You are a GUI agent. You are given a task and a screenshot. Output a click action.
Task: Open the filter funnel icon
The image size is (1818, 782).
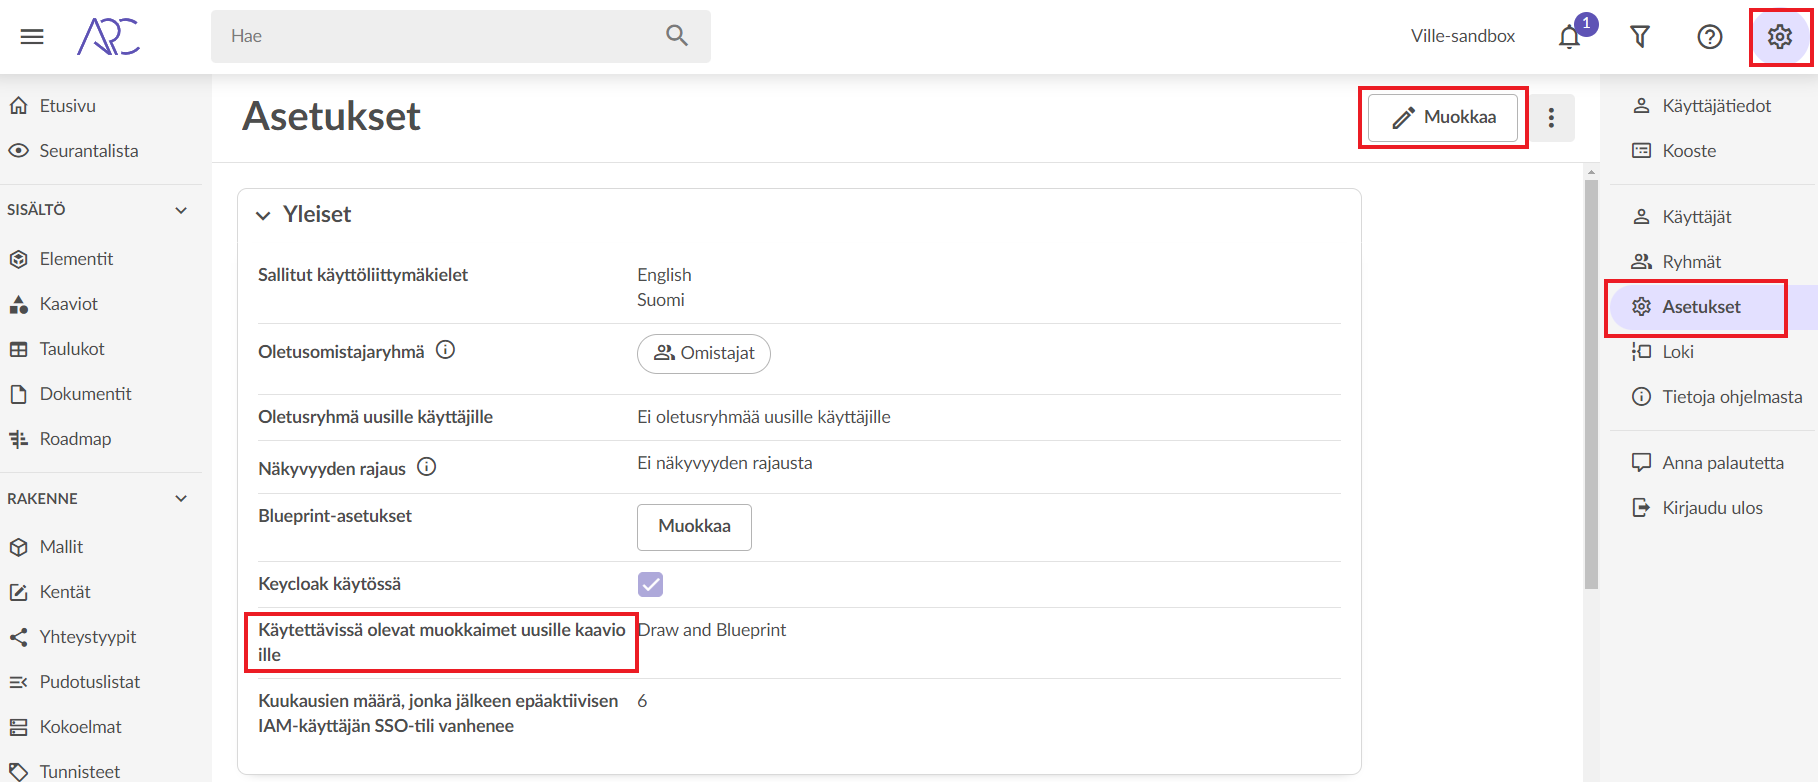1640,37
